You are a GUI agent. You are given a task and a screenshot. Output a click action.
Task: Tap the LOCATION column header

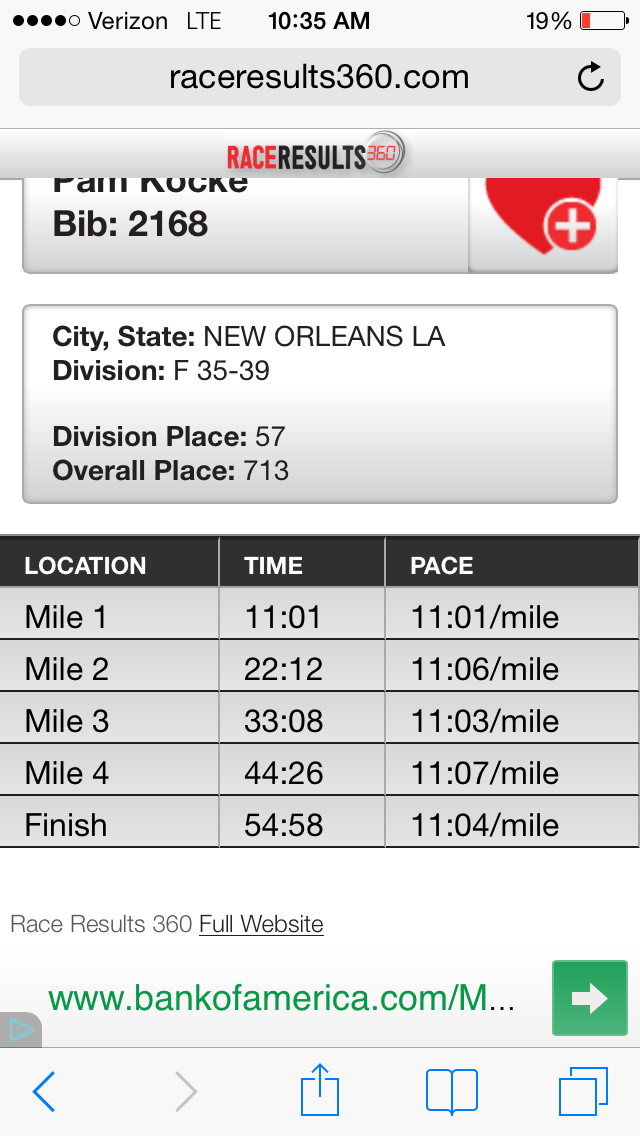(x=86, y=565)
